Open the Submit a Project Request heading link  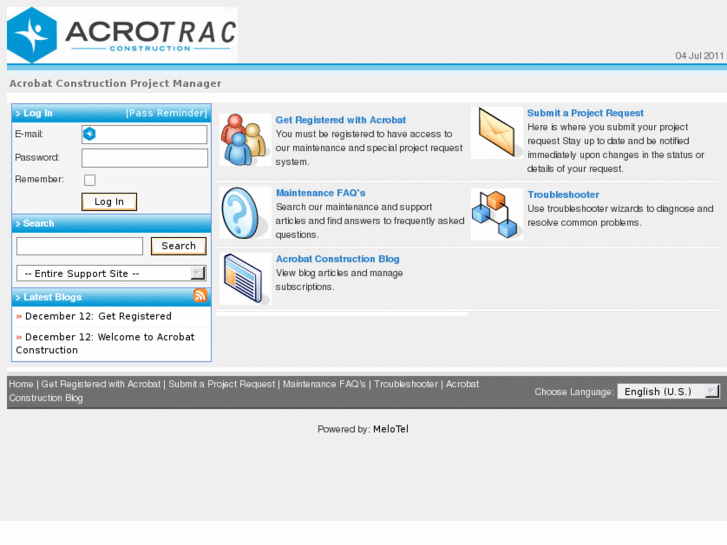(585, 113)
